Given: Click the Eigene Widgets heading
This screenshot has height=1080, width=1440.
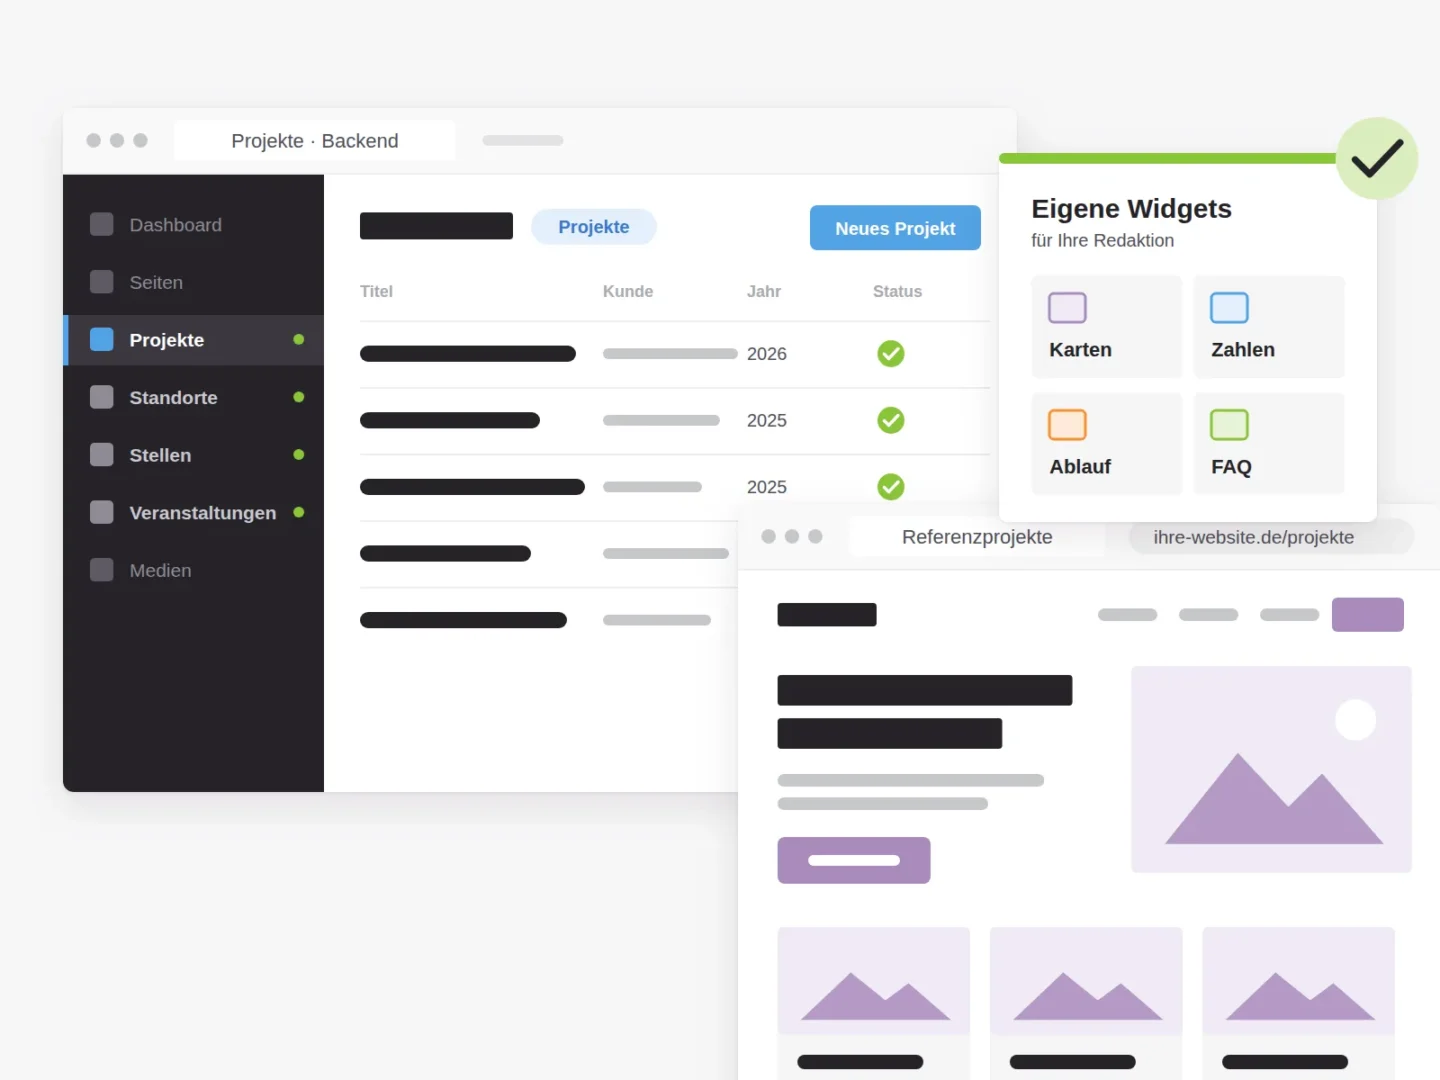Looking at the screenshot, I should [x=1131, y=208].
